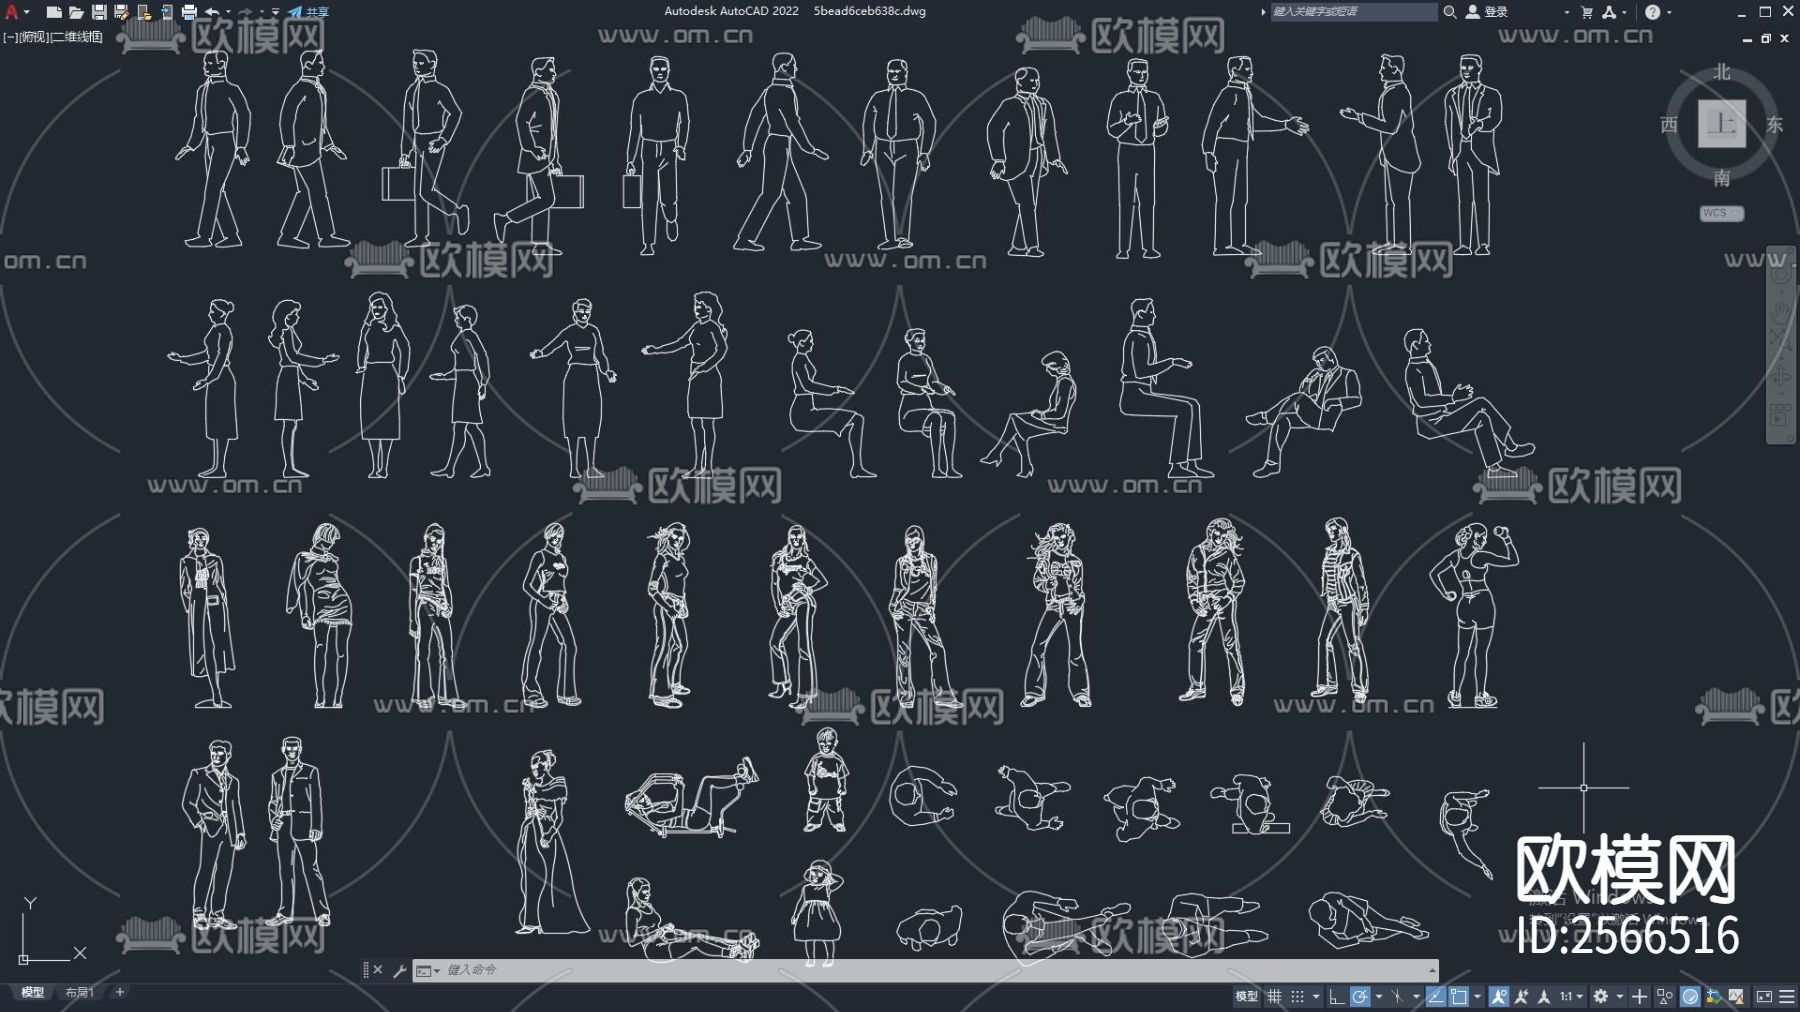Toggle ortho mode in status bar

pyautogui.click(x=1336, y=996)
